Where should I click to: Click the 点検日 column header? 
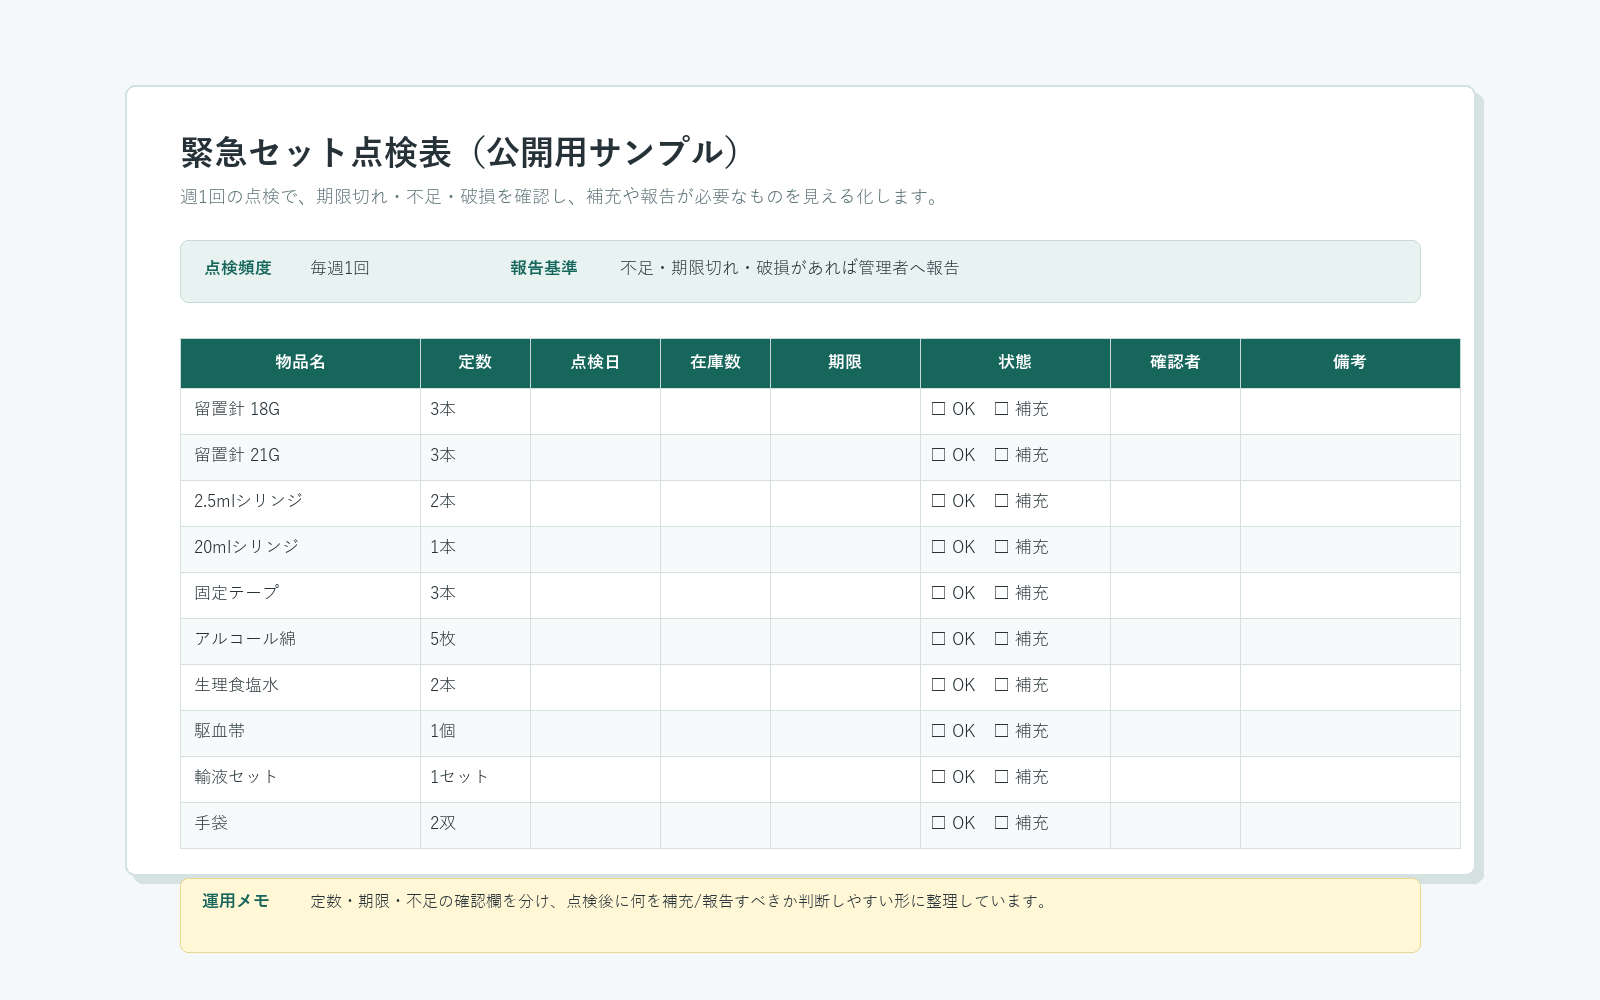click(x=595, y=363)
